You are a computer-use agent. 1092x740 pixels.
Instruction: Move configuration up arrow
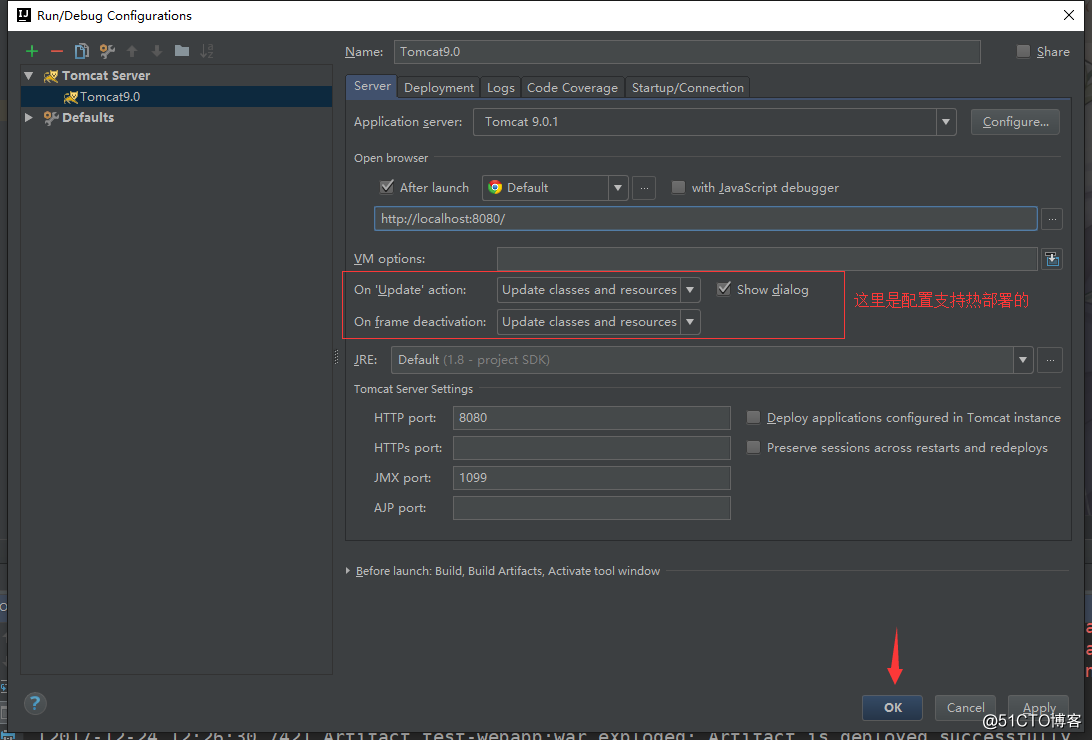132,51
